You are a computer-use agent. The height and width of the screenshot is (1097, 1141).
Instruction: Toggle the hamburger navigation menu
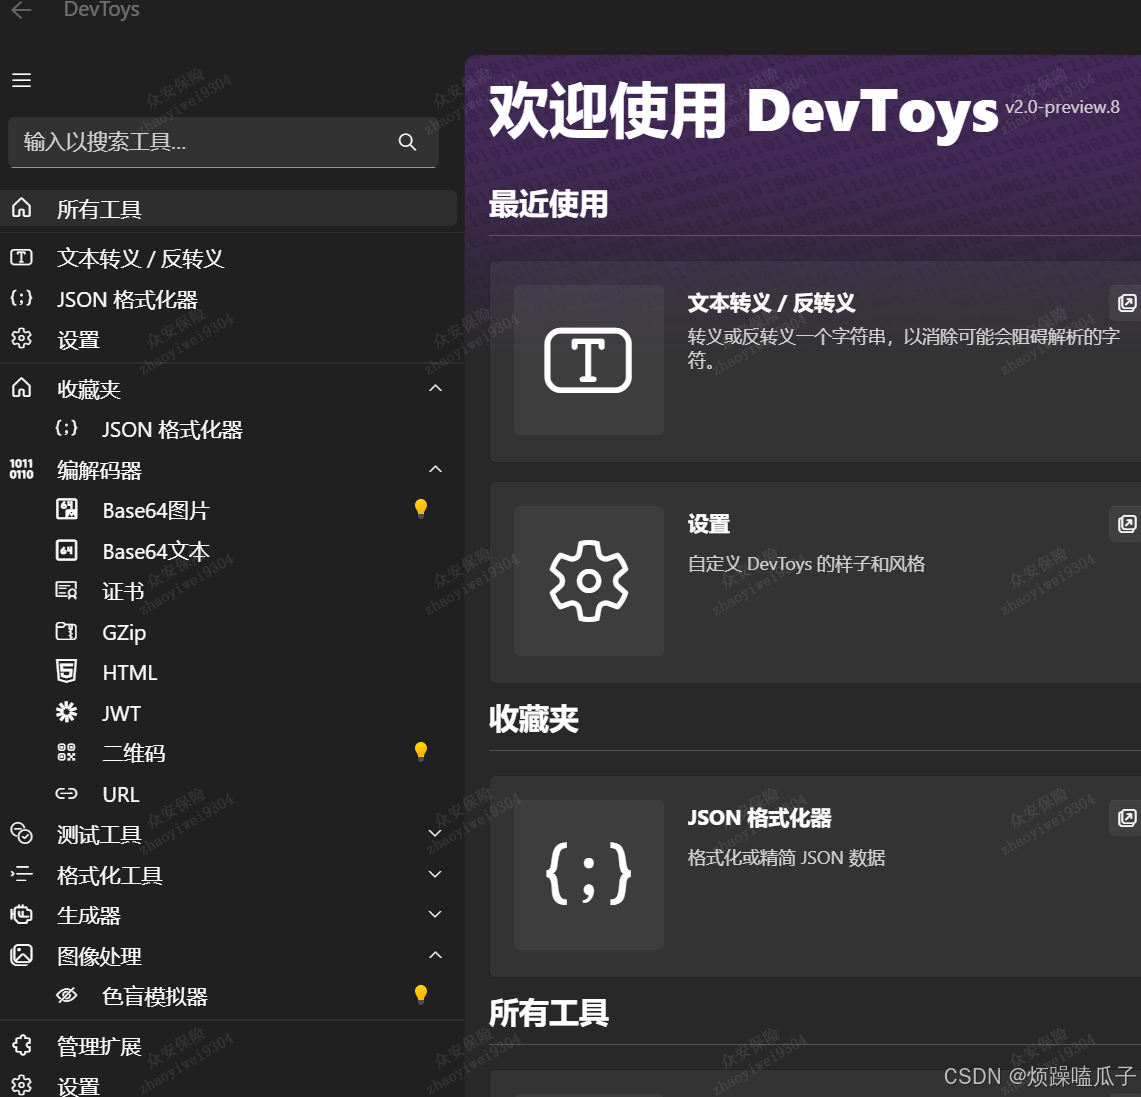(x=22, y=80)
